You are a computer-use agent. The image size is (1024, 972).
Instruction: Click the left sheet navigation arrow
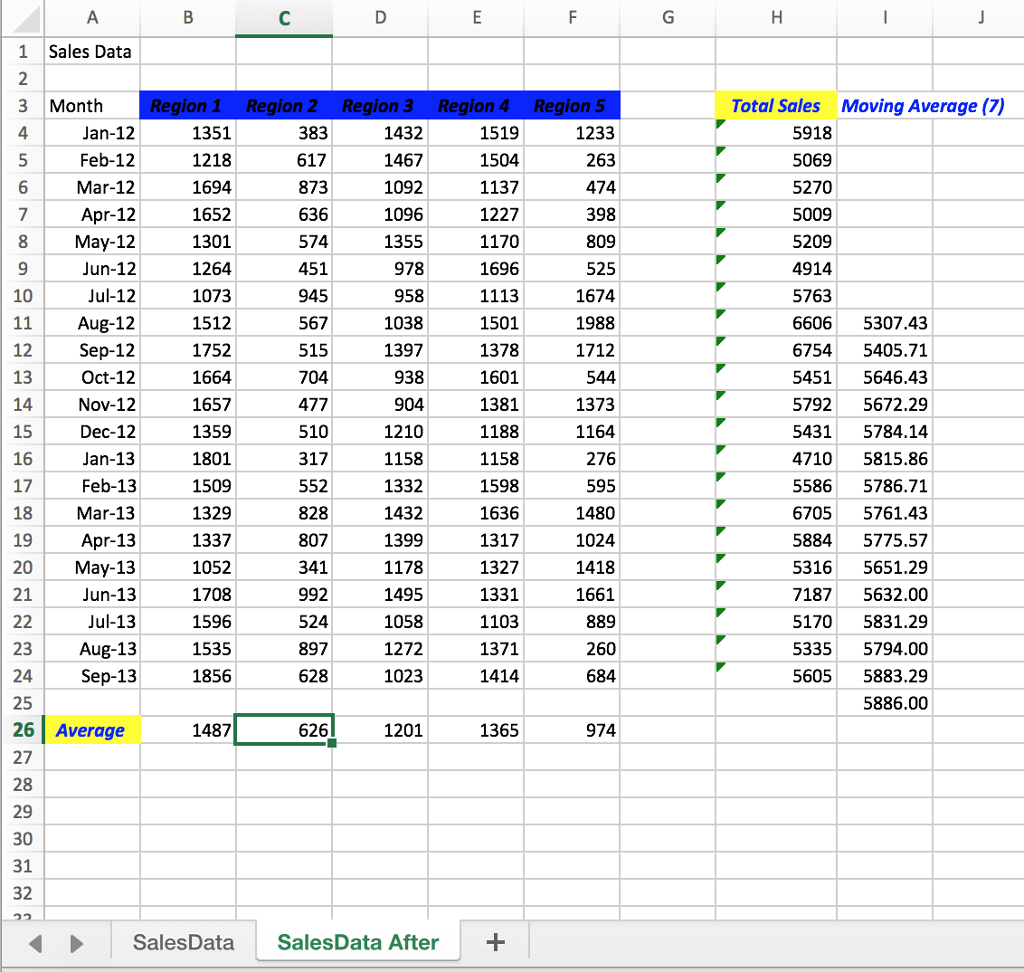[36, 941]
